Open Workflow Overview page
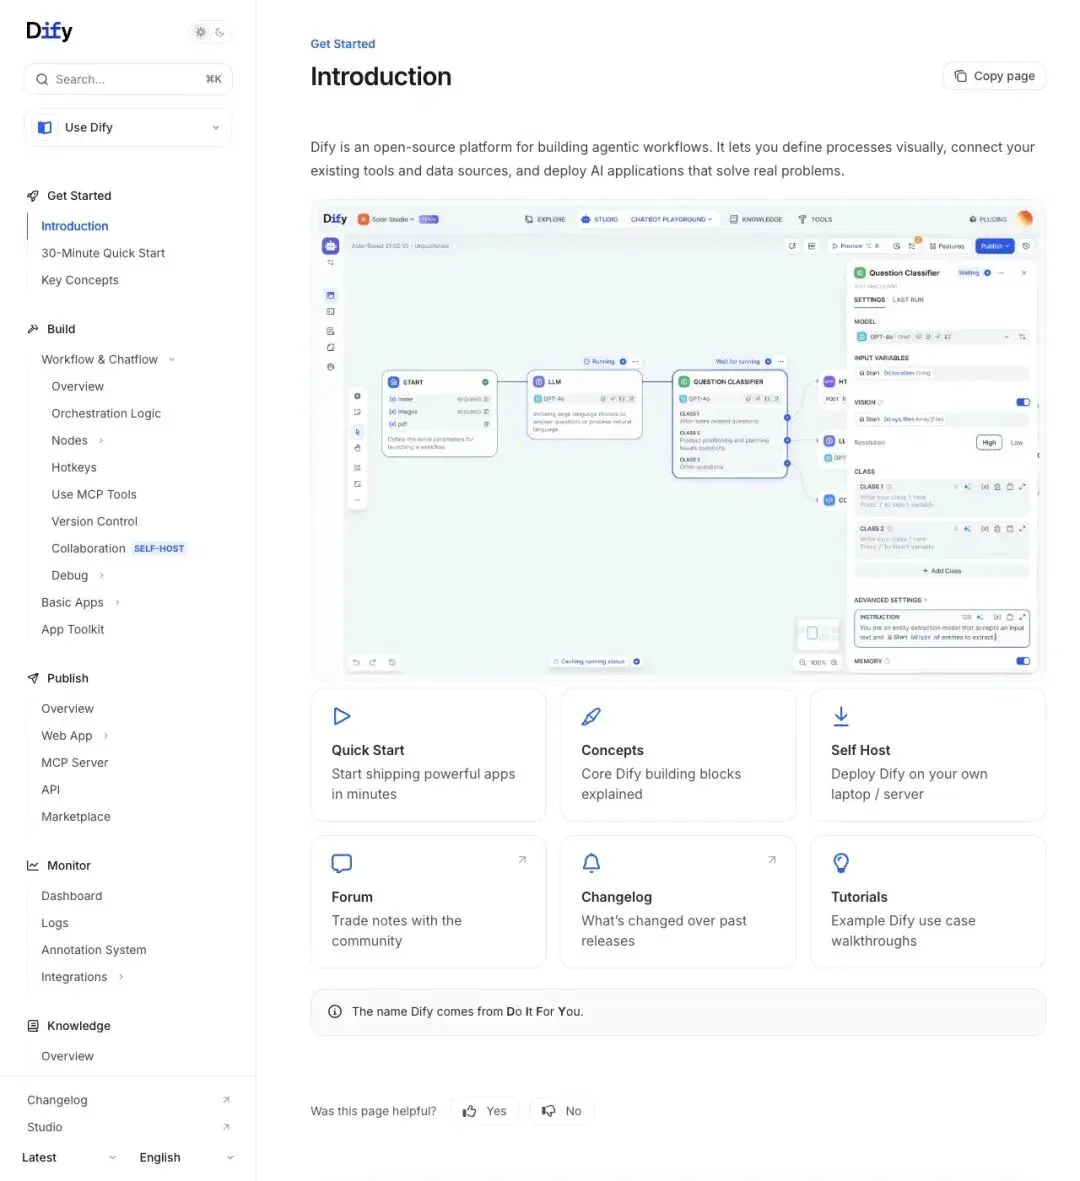Image resolution: width=1080 pixels, height=1181 pixels. pos(78,386)
